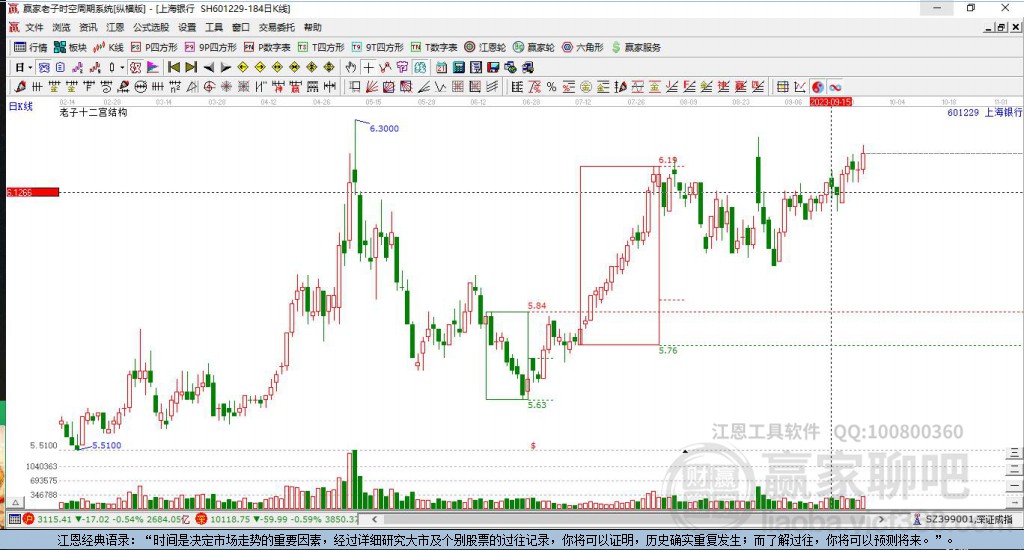Image resolution: width=1024 pixels, height=550 pixels.
Task: Open the 9T四方形 tool
Action: [377, 47]
